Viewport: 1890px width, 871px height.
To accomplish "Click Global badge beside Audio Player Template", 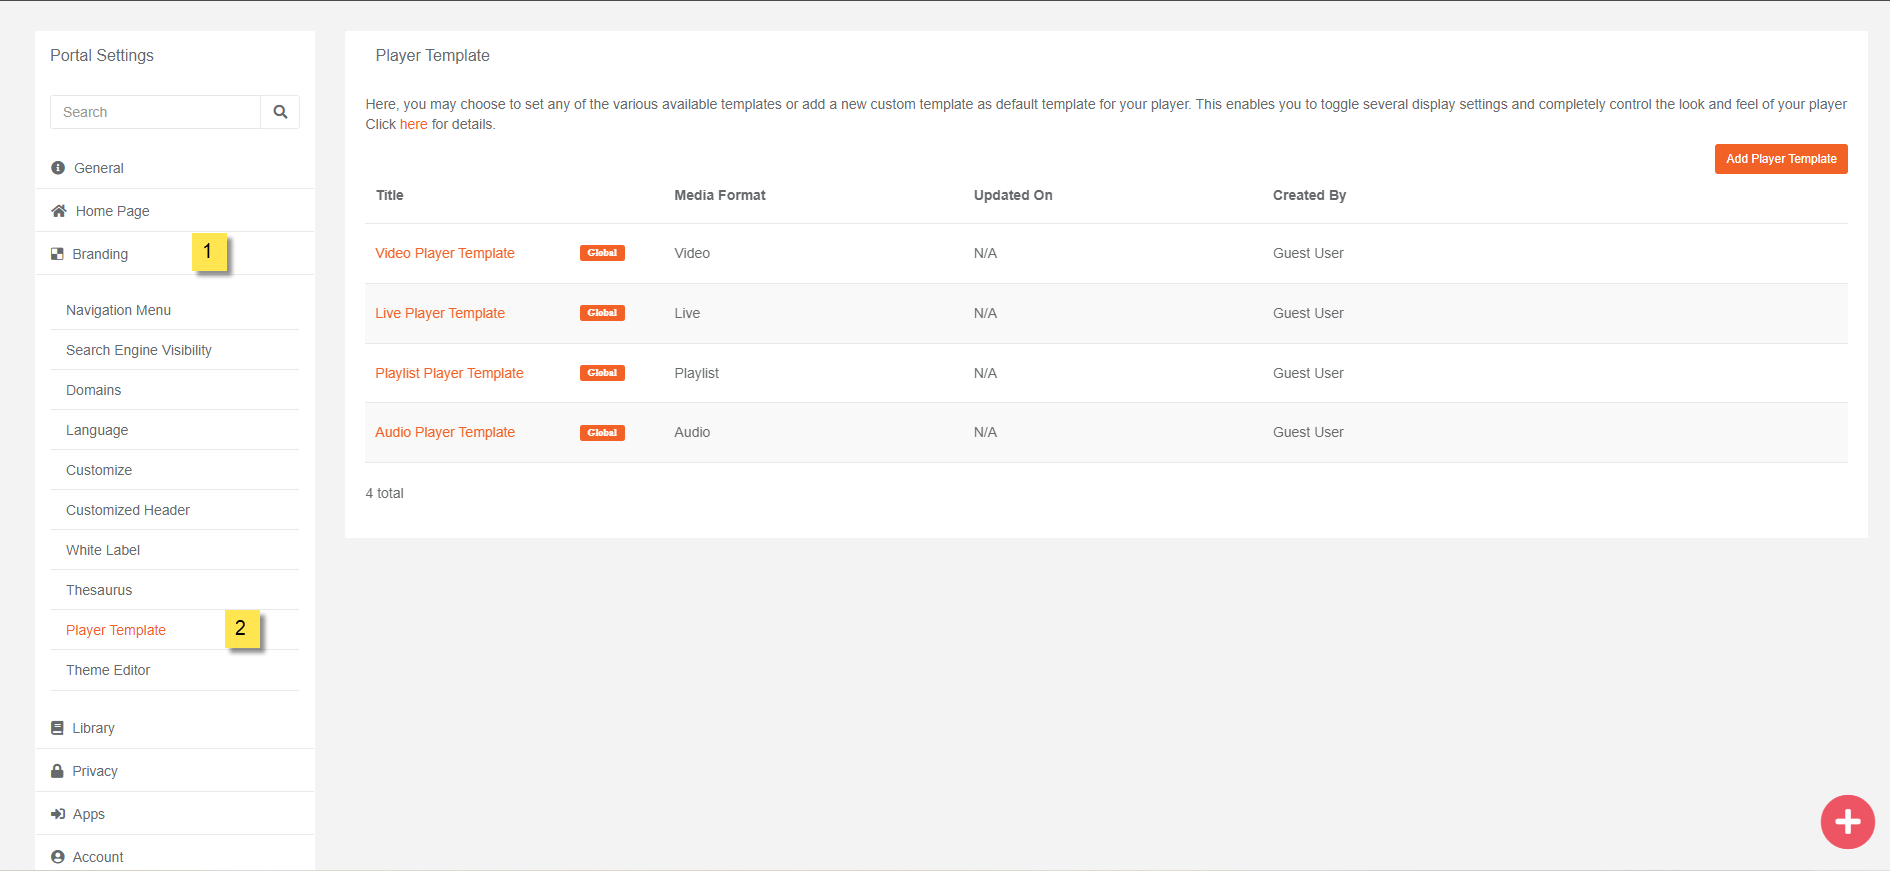I will 602,433.
